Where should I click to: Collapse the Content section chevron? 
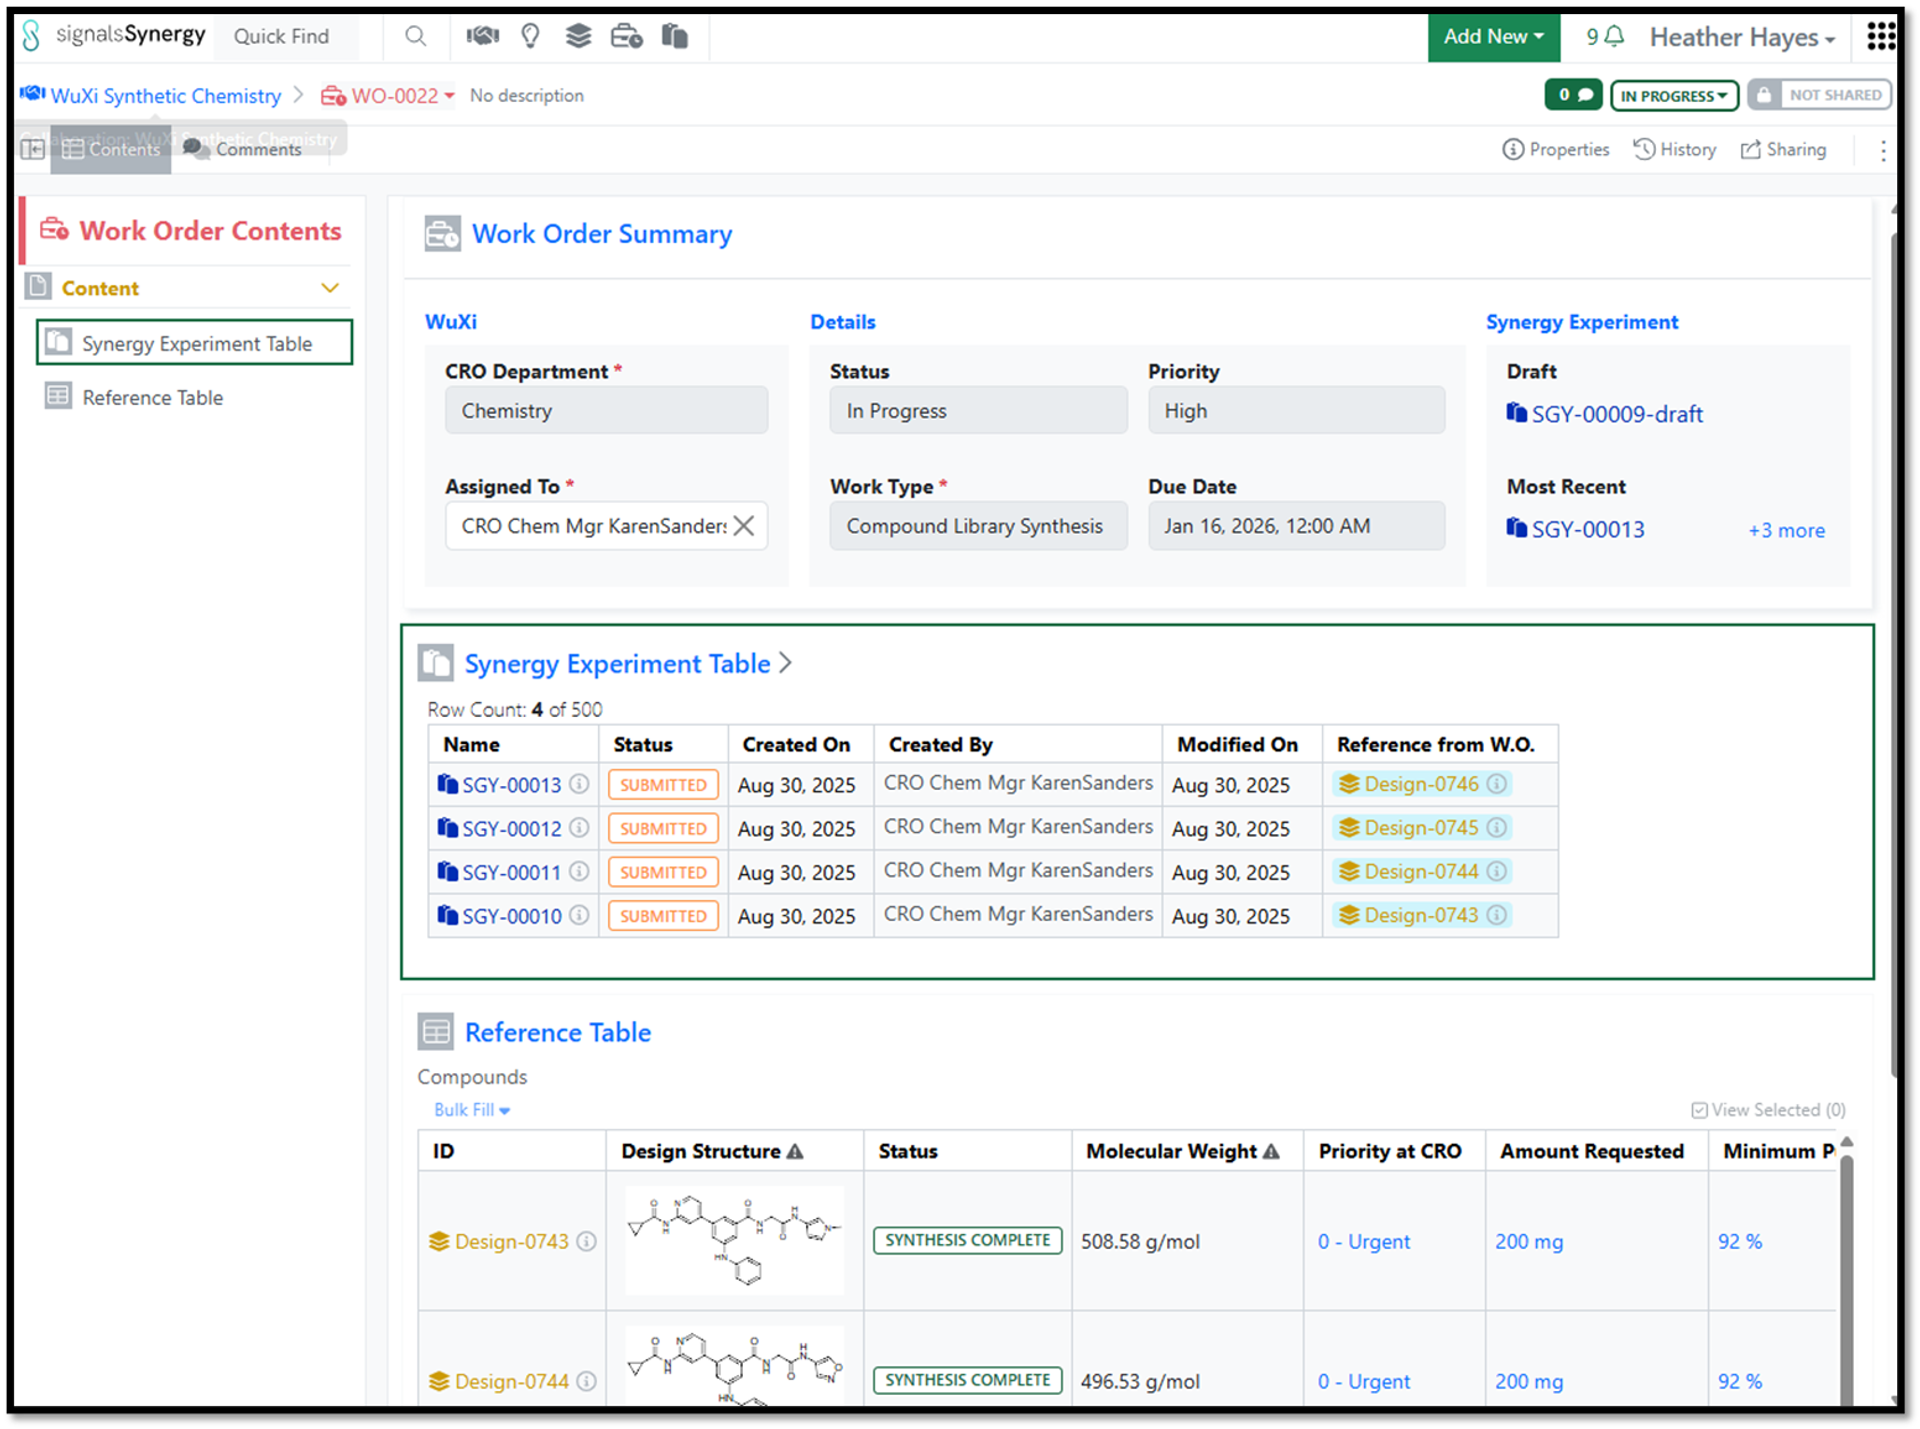coord(330,288)
